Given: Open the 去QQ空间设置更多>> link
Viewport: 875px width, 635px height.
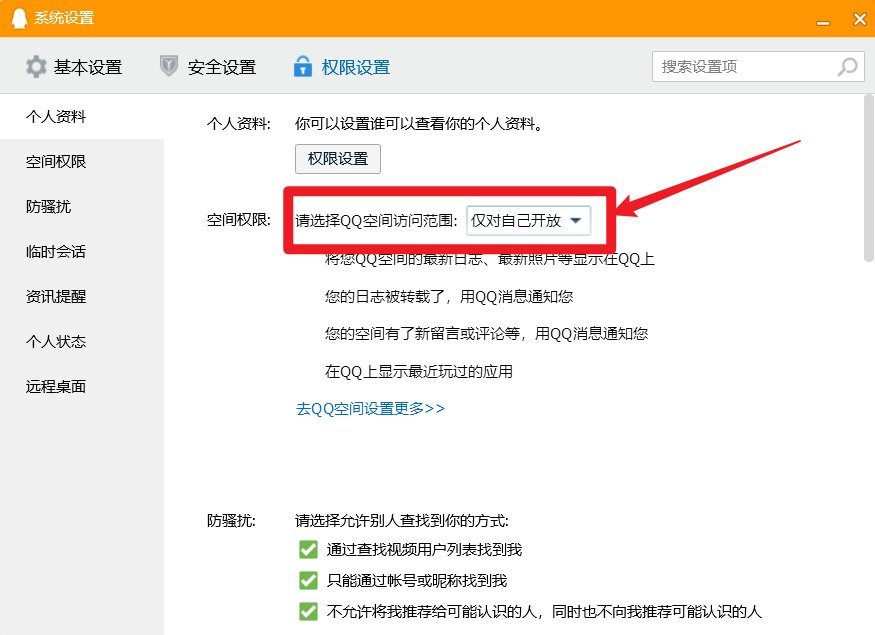Looking at the screenshot, I should tap(370, 408).
